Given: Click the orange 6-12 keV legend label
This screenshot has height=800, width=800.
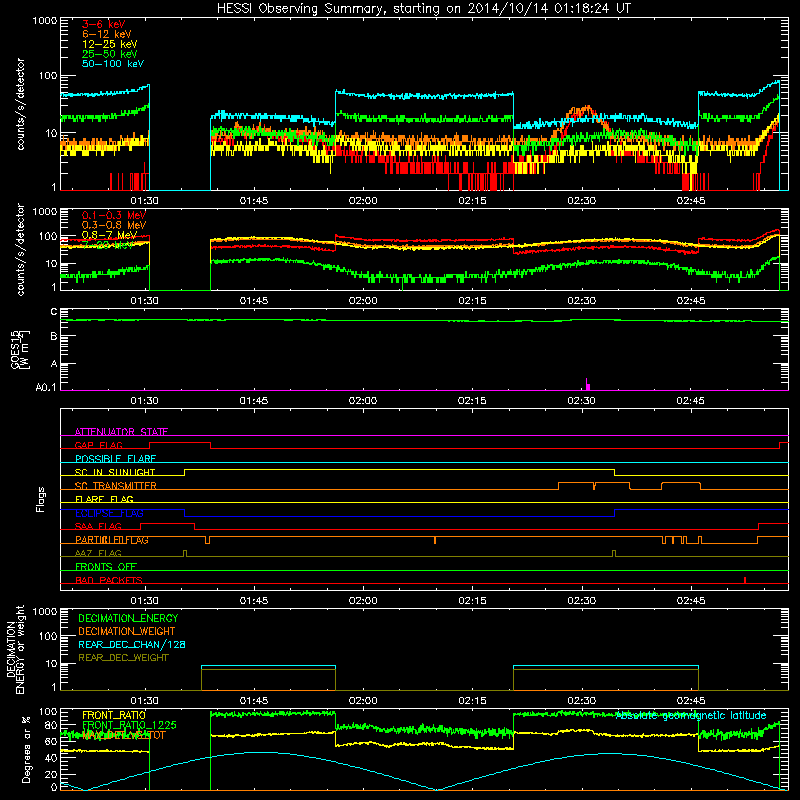Looking at the screenshot, I should pyautogui.click(x=107, y=34).
